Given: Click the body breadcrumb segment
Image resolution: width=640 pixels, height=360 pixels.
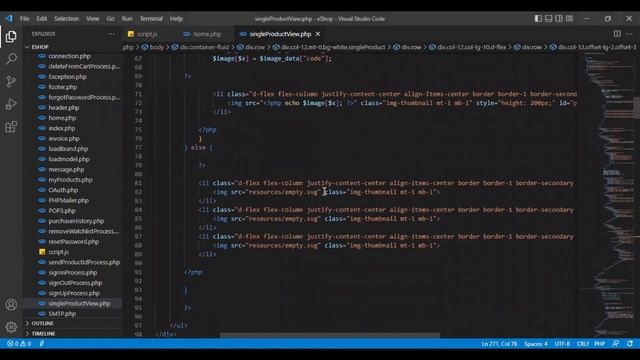Looking at the screenshot, I should [x=153, y=47].
